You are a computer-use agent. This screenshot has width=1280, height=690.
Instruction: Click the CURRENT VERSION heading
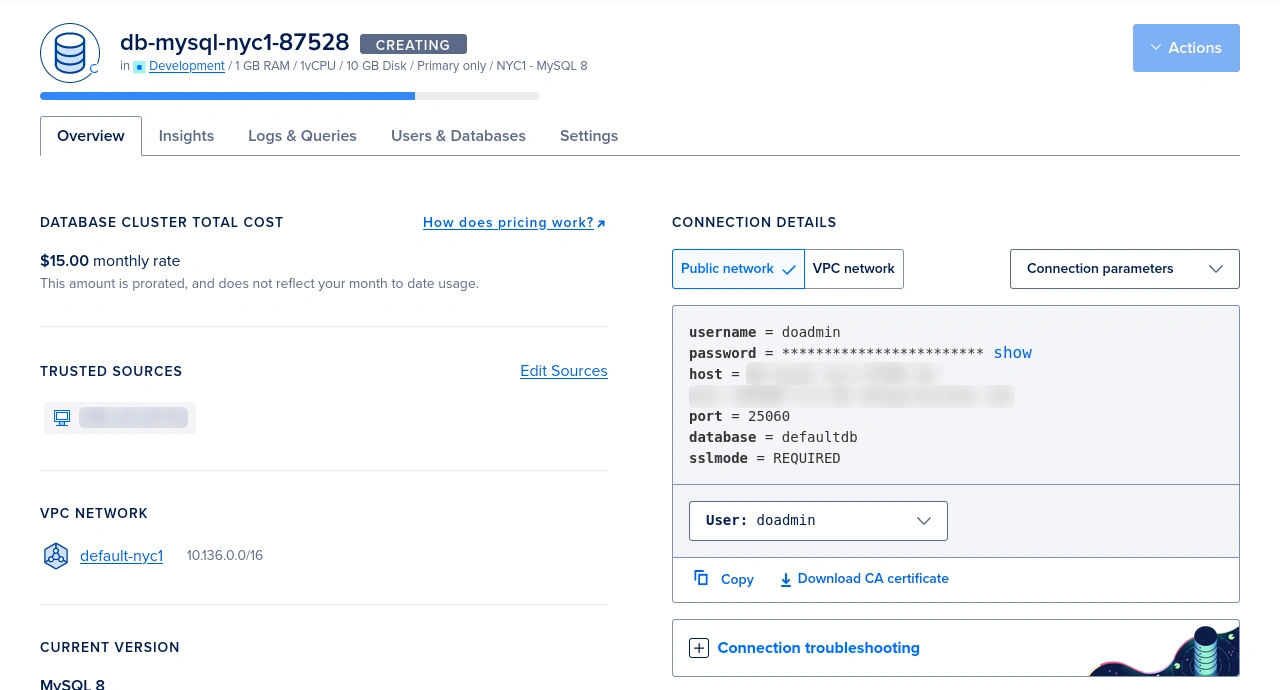pos(110,648)
